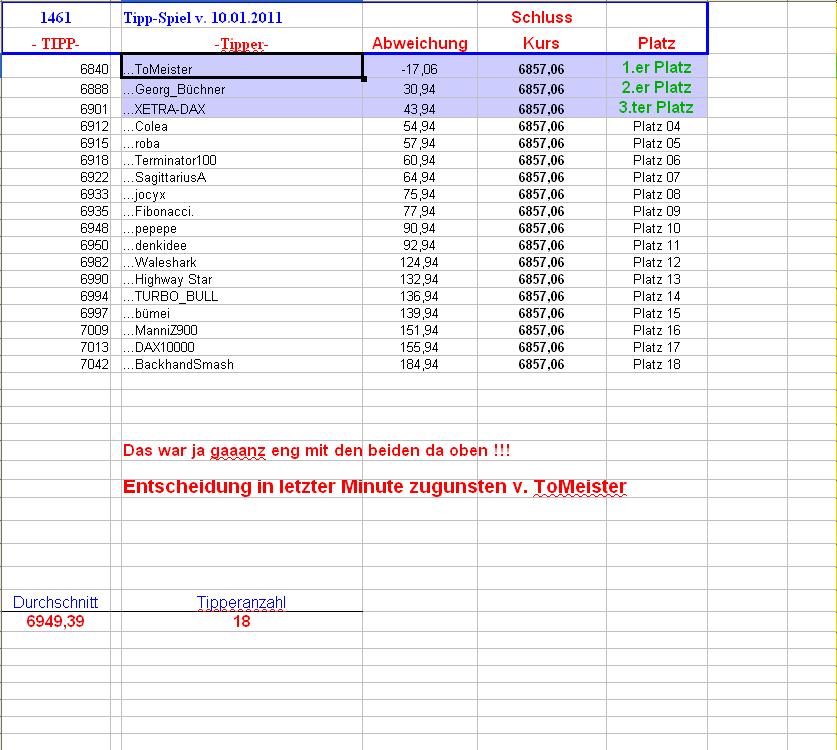Select the 1.er Platz cell

click(x=657, y=67)
